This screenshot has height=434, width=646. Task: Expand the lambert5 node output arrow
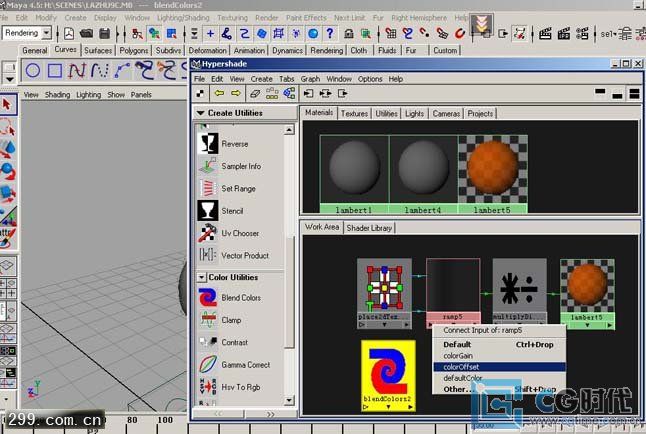pos(609,325)
